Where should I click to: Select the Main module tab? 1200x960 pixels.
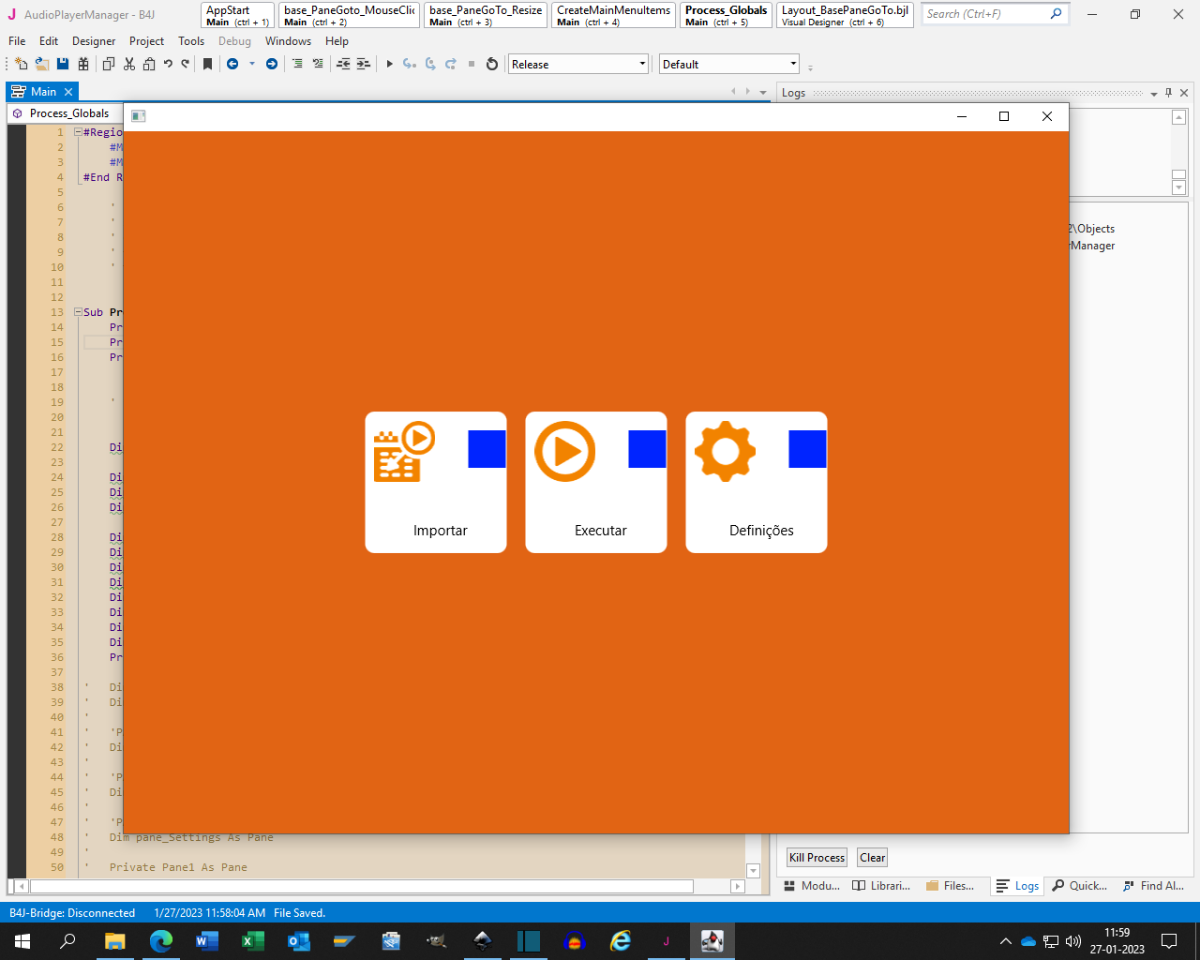(x=43, y=91)
